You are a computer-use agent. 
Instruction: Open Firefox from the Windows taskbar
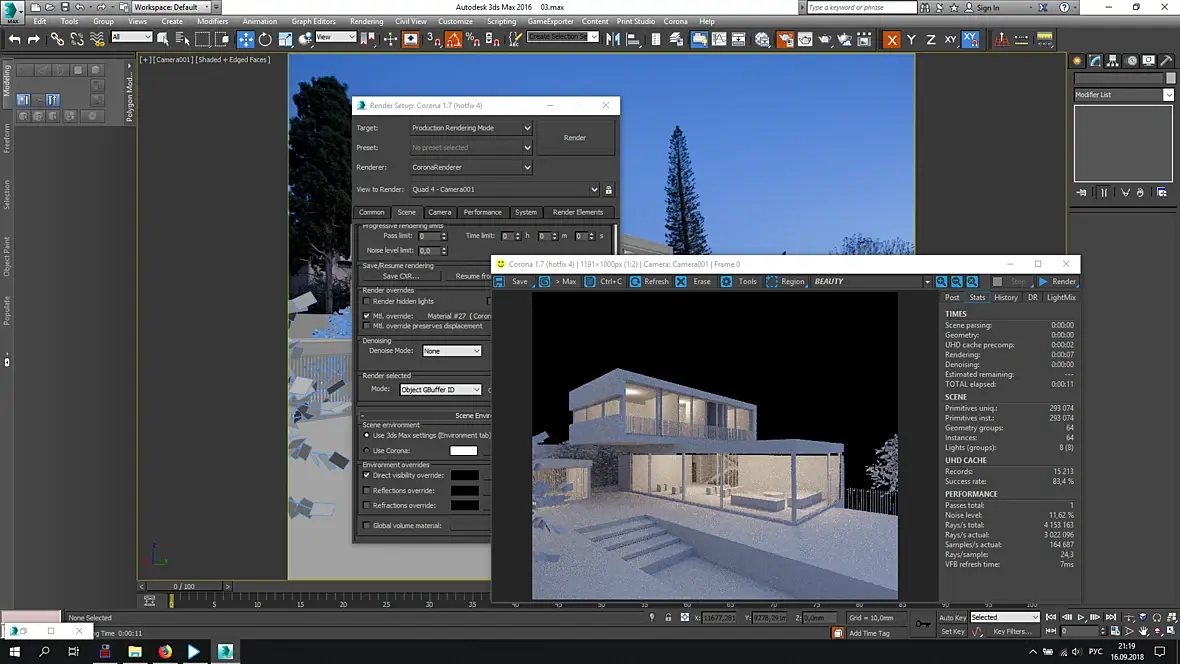[x=165, y=652]
